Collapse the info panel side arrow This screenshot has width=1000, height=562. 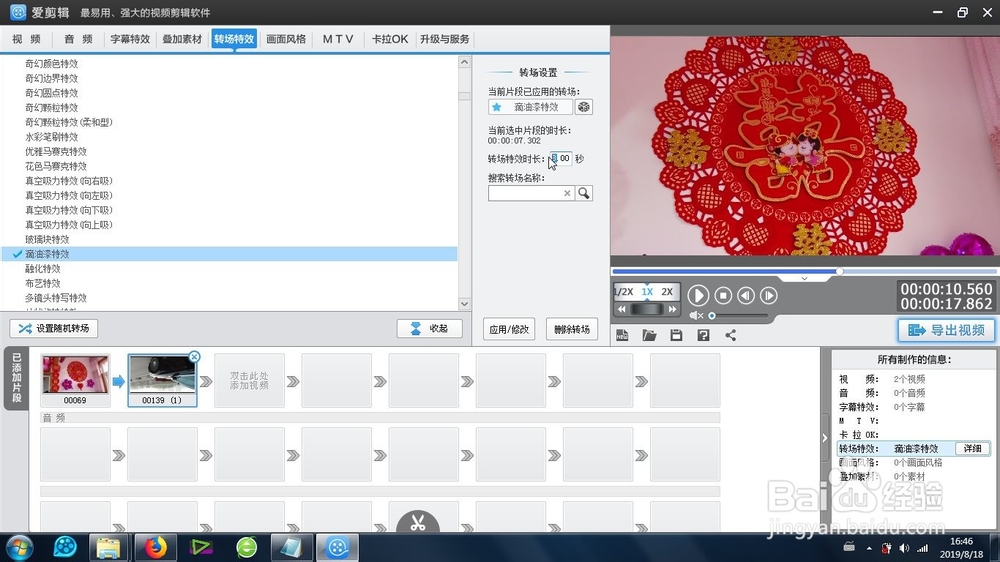pos(825,438)
